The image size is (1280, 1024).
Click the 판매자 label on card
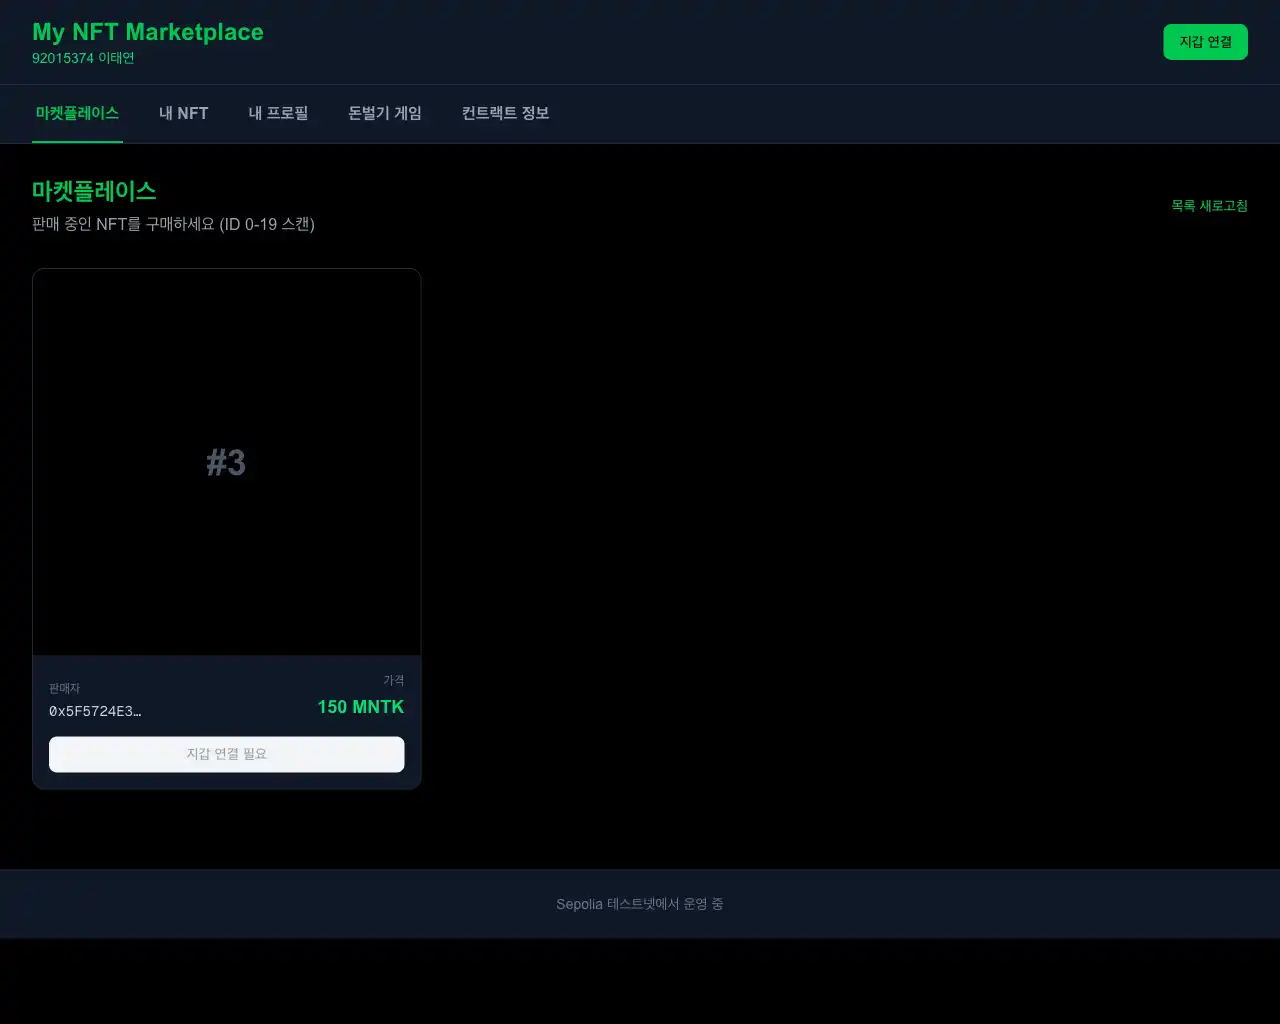click(64, 688)
